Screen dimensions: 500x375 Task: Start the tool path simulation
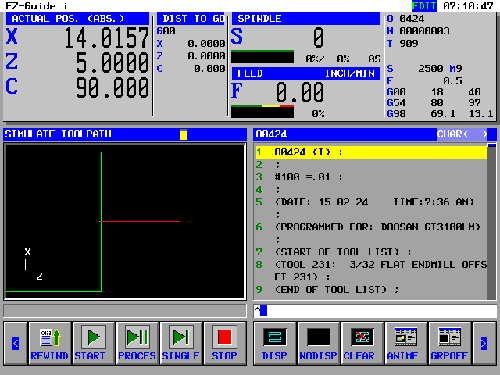pos(93,343)
